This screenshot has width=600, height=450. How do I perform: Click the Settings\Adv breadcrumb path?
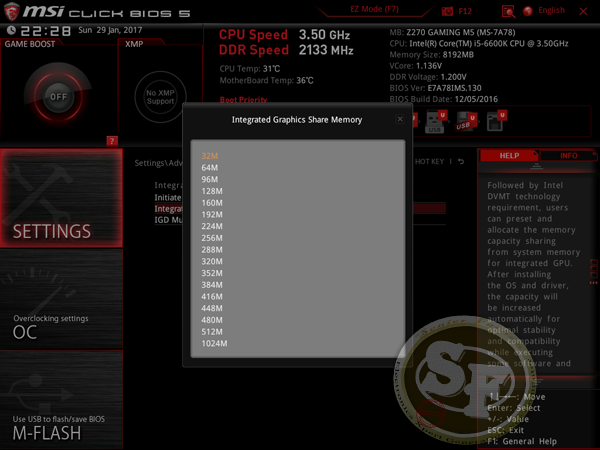(158, 163)
